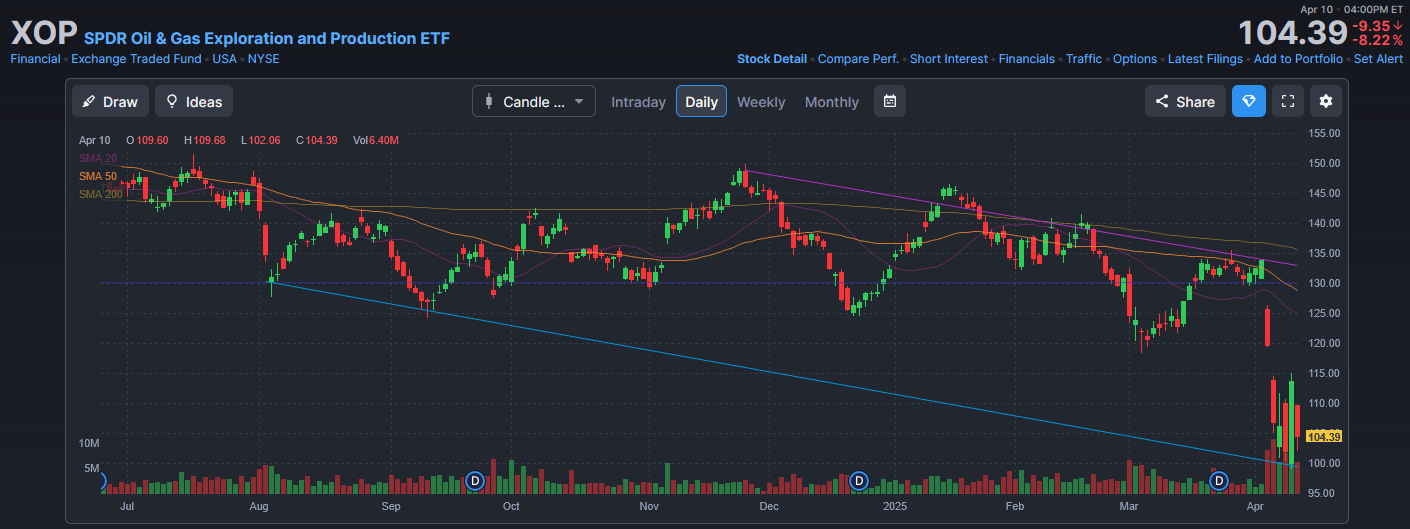Viewport: 1410px width, 529px height.
Task: Open the Short Interest tab
Action: (948, 59)
